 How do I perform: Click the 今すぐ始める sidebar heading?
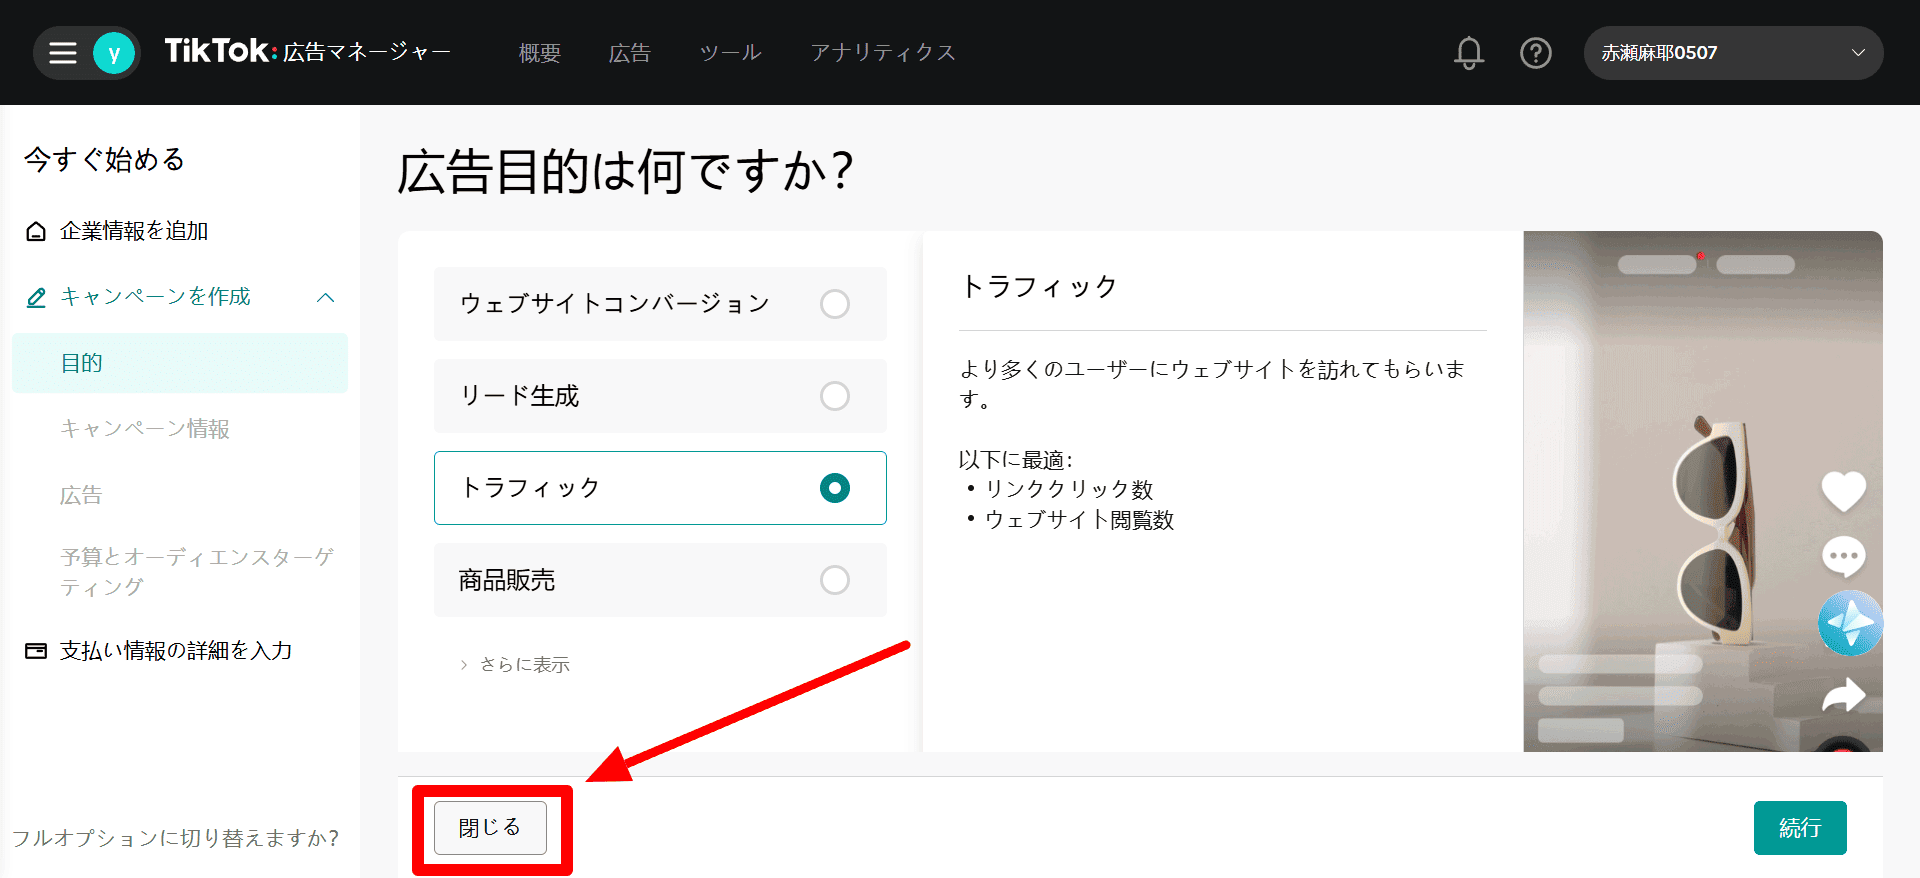tap(105, 159)
